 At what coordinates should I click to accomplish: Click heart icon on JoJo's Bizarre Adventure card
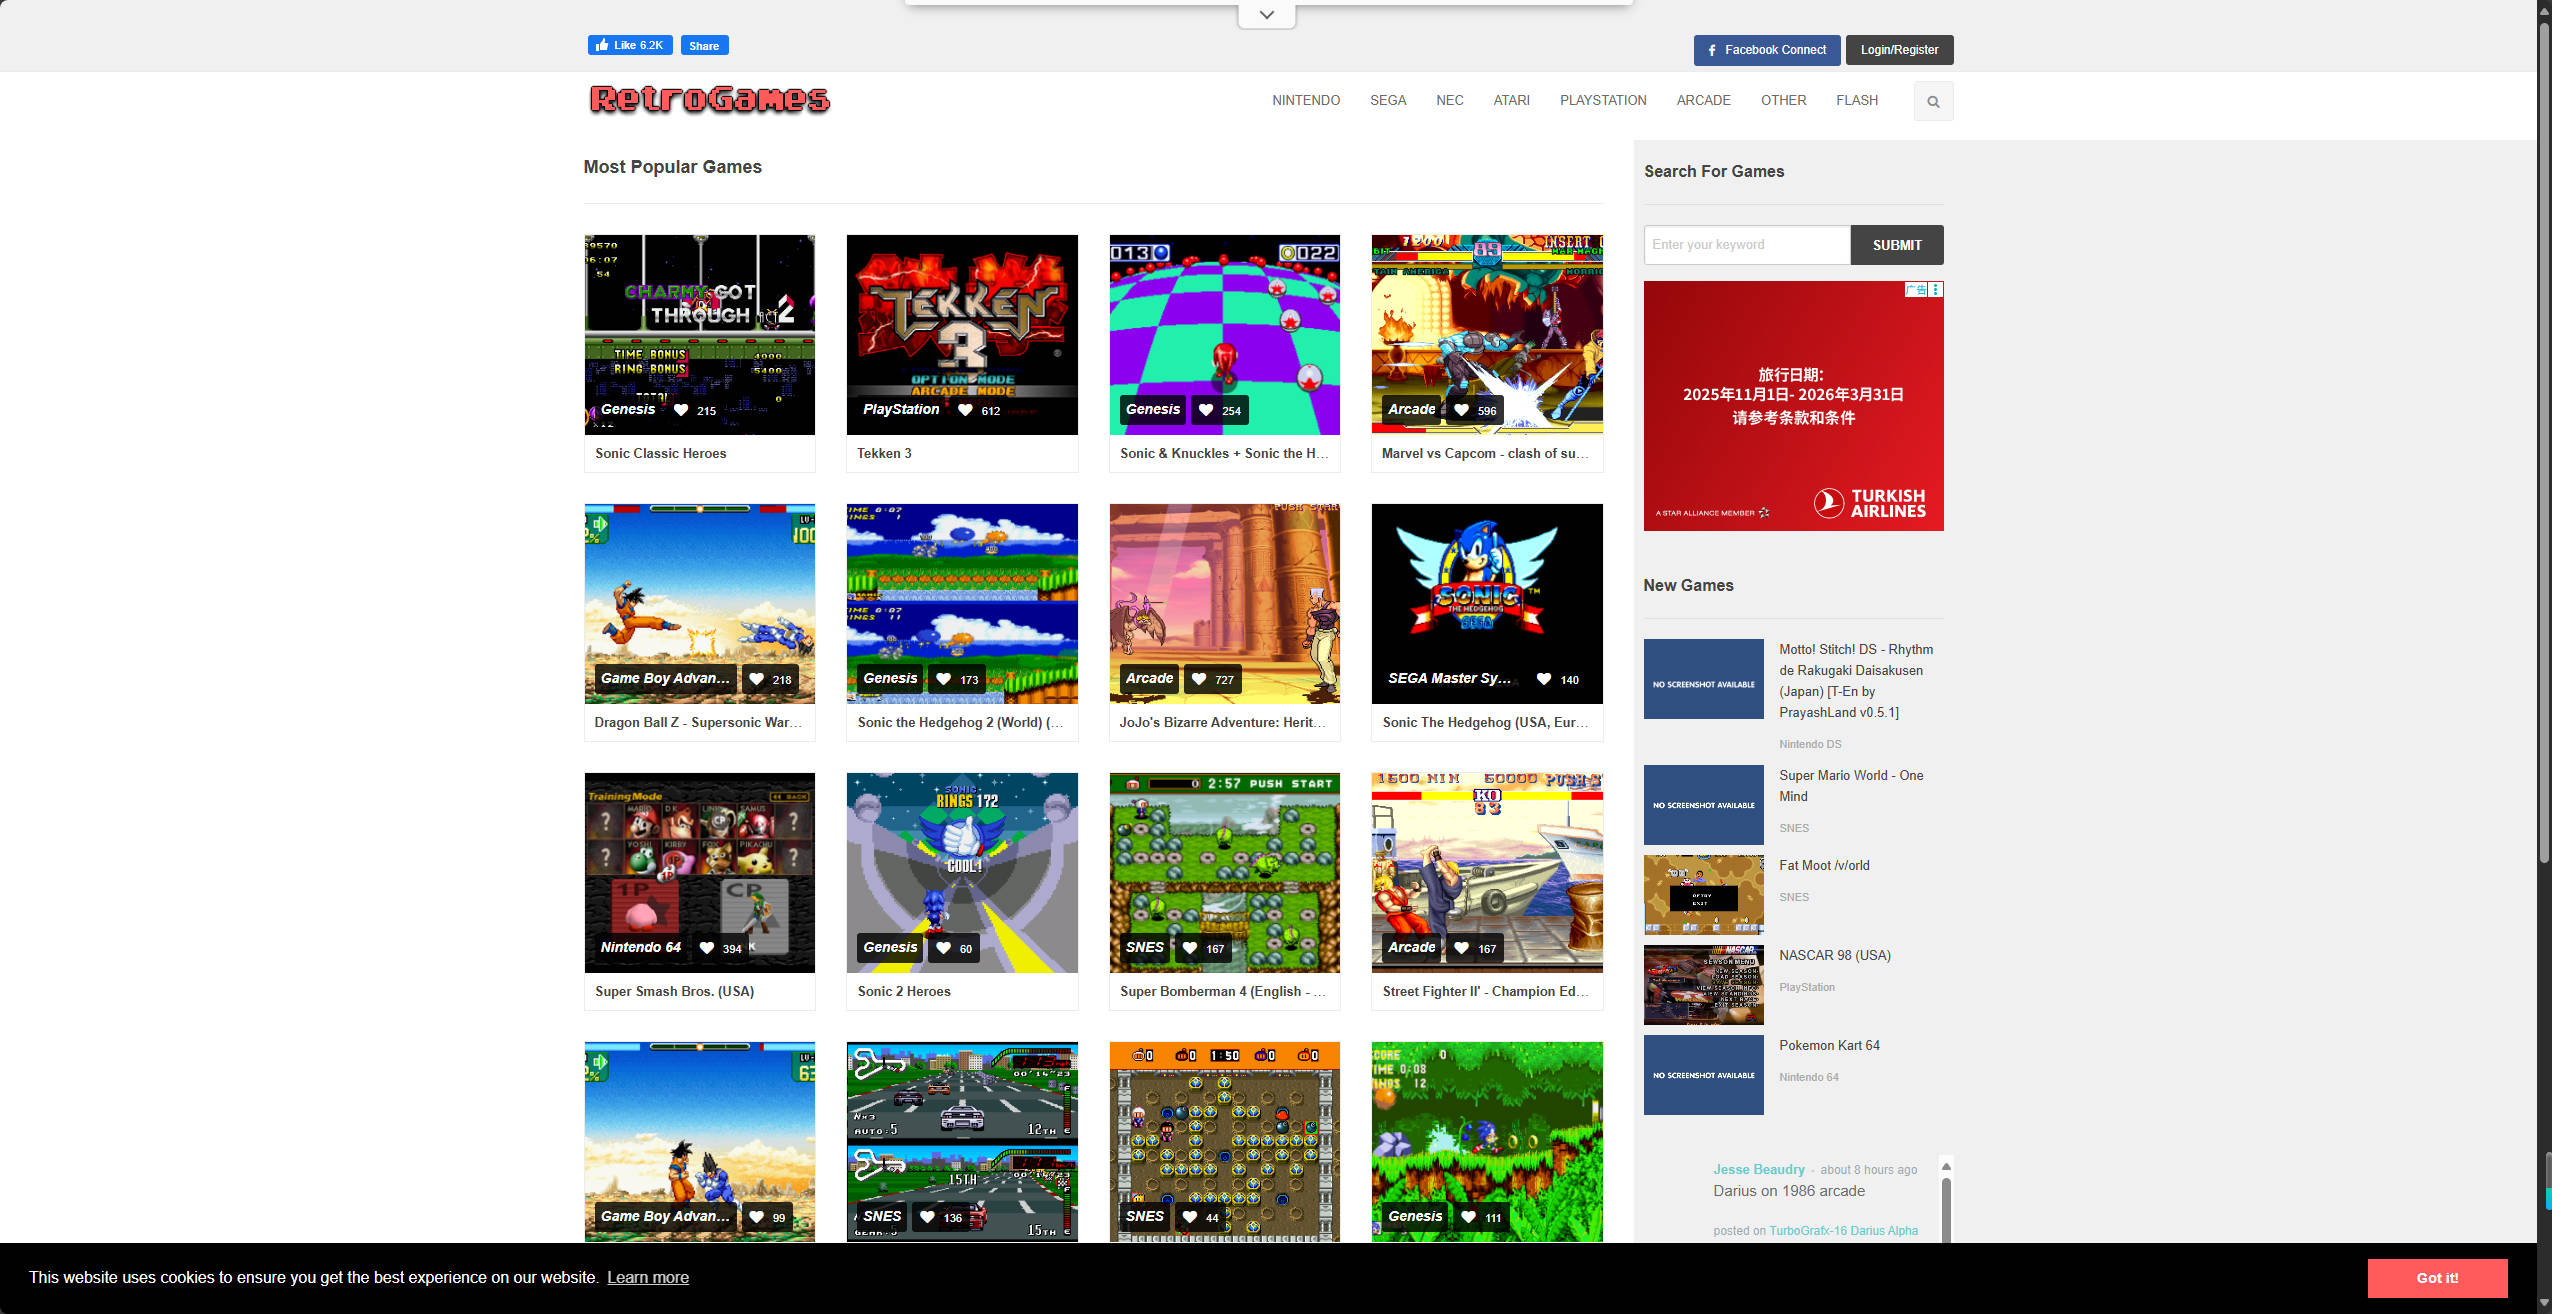pyautogui.click(x=1199, y=679)
